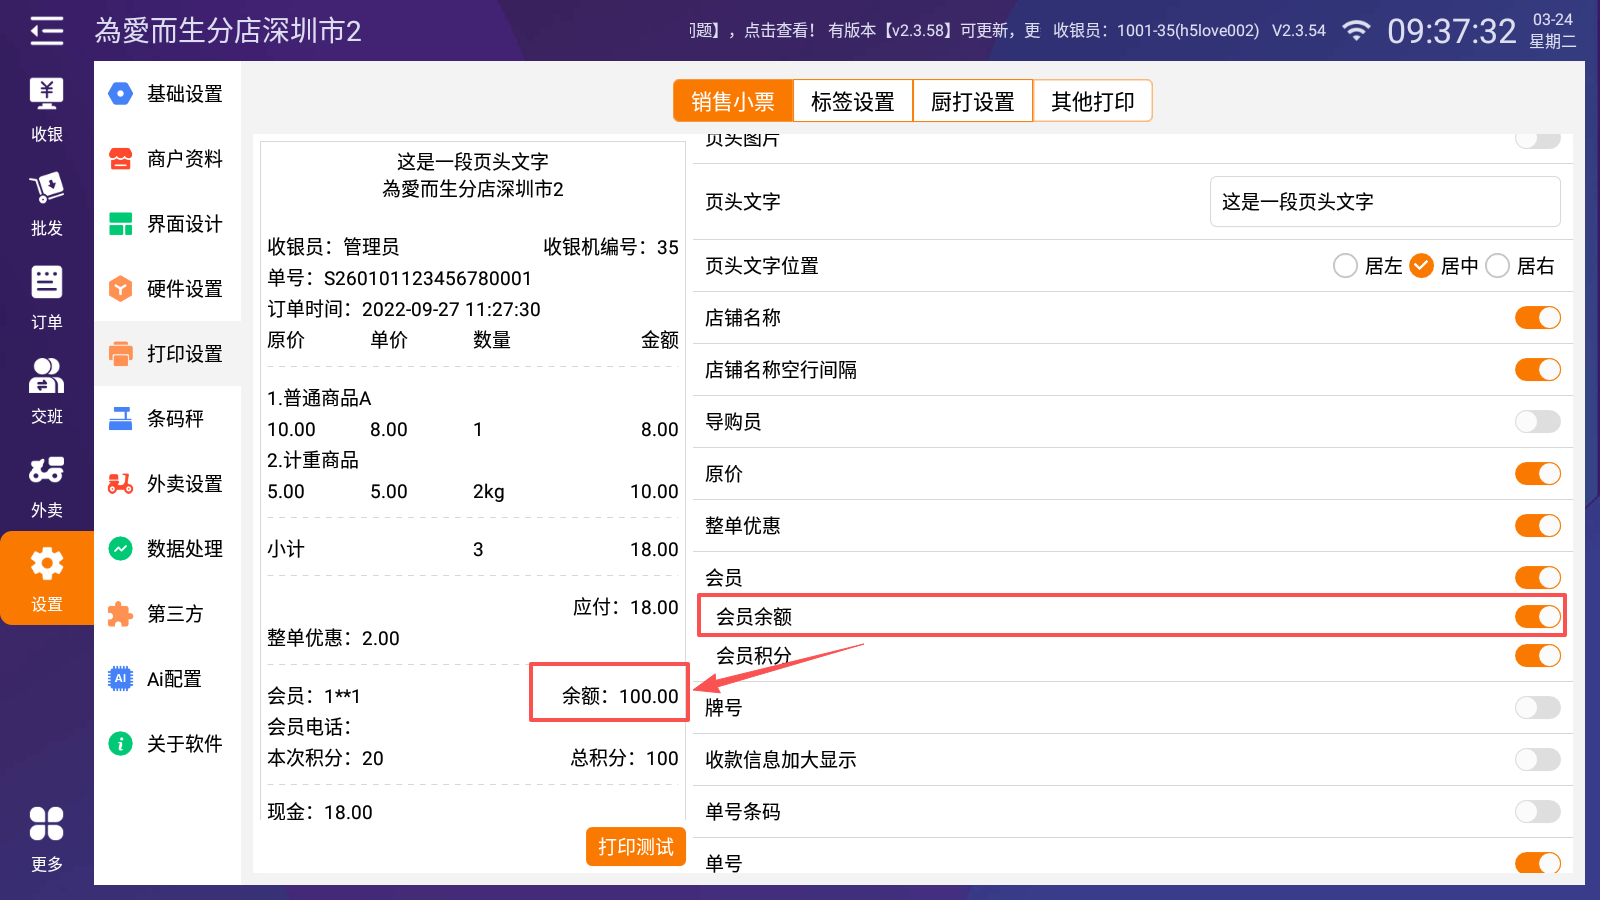Image resolution: width=1600 pixels, height=900 pixels.
Task: Open the 订单 orders icon
Action: pyautogui.click(x=46, y=297)
